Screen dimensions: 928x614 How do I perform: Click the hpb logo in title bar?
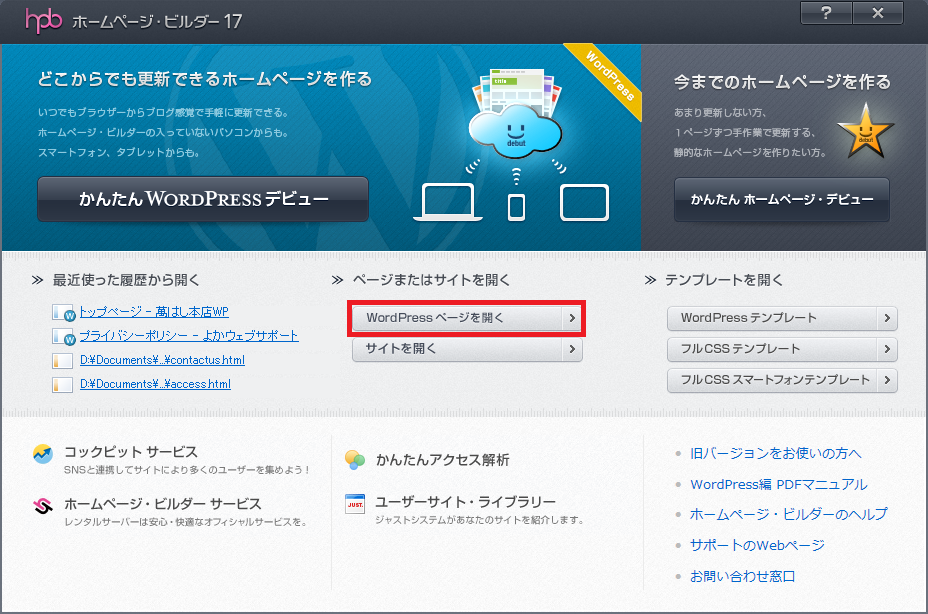coord(43,21)
